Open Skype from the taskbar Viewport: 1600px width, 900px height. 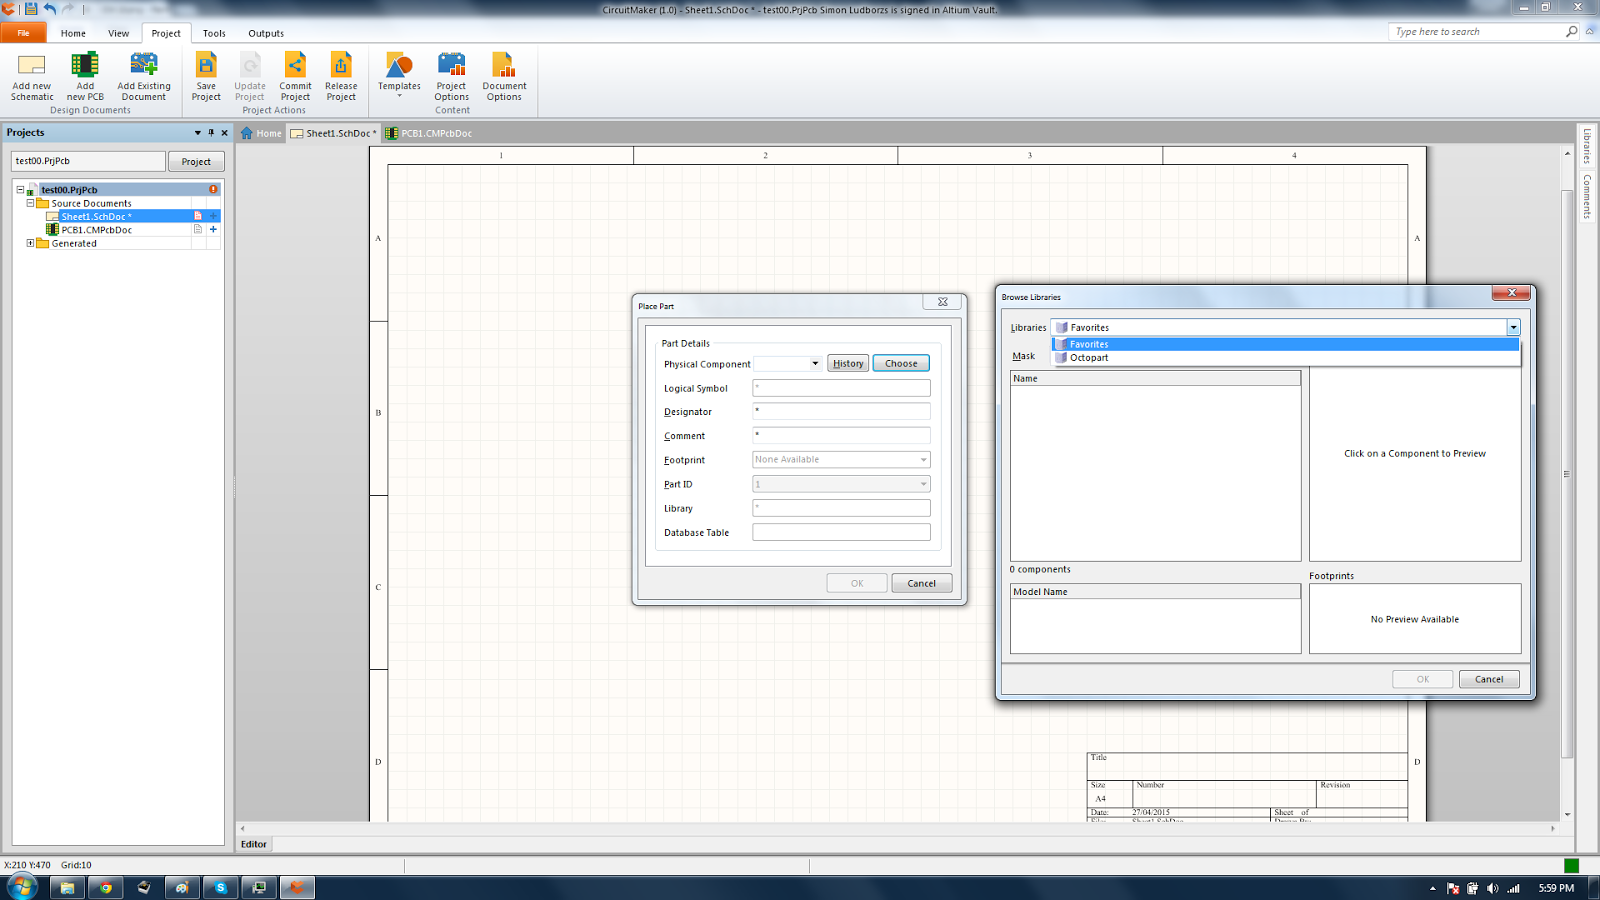221,887
